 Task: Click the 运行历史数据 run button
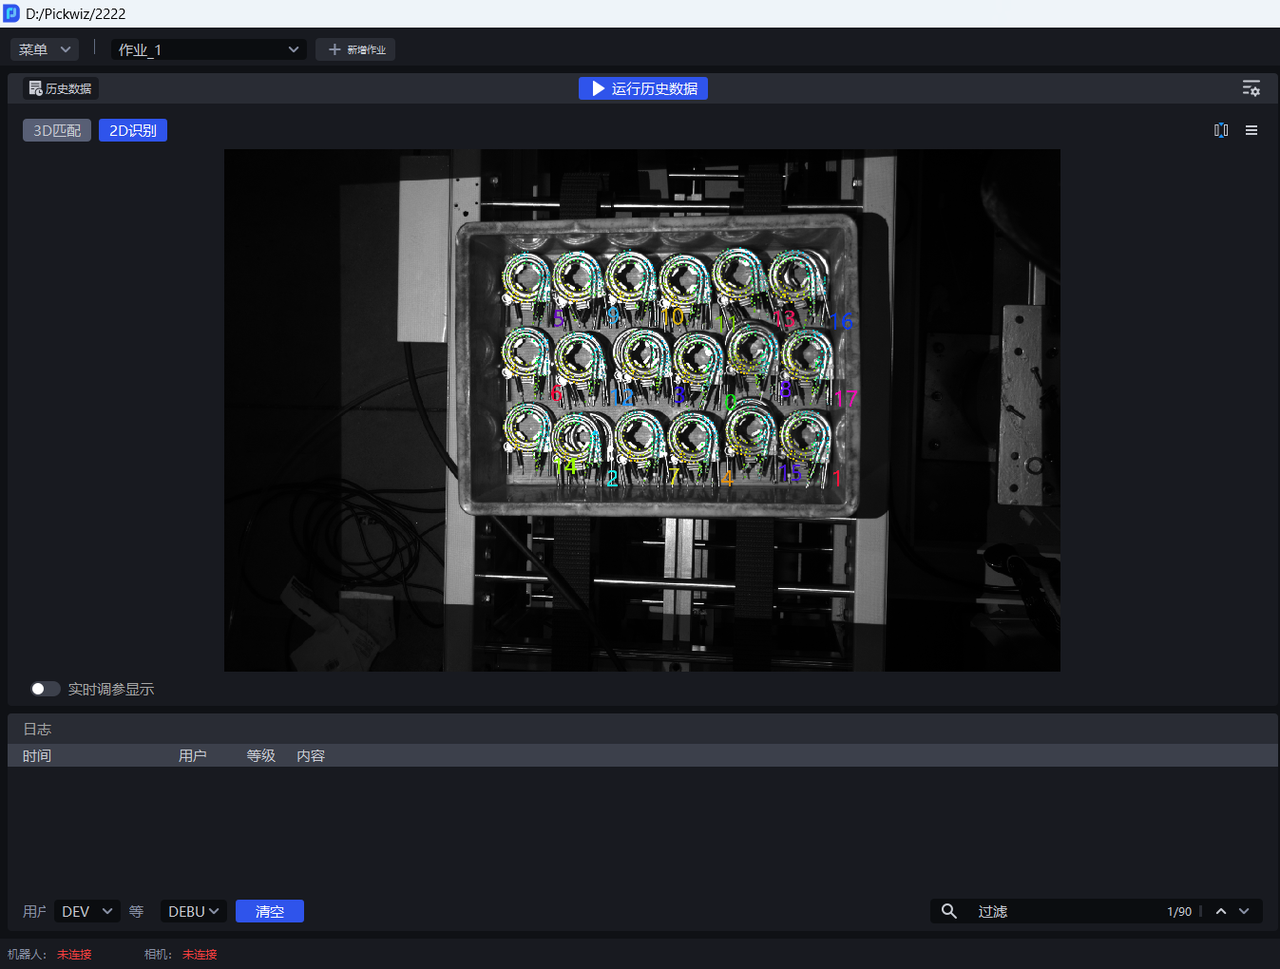[643, 89]
